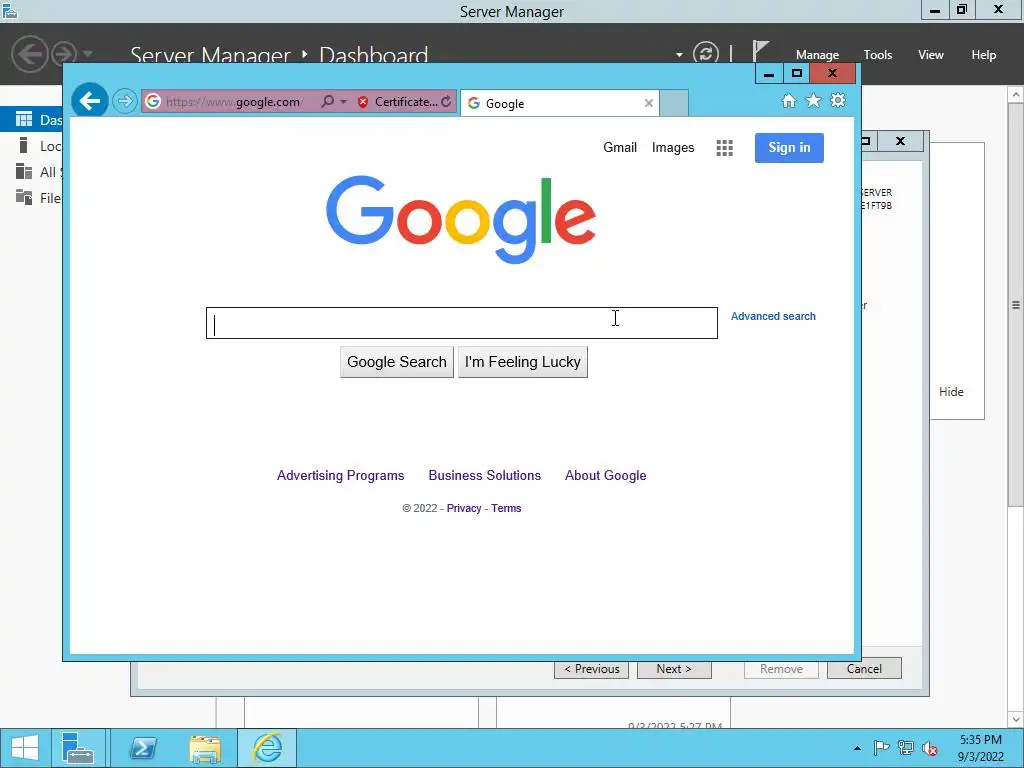Screen dimensions: 1024x768
Task: Launch PowerShell from taskbar
Action: 142,748
